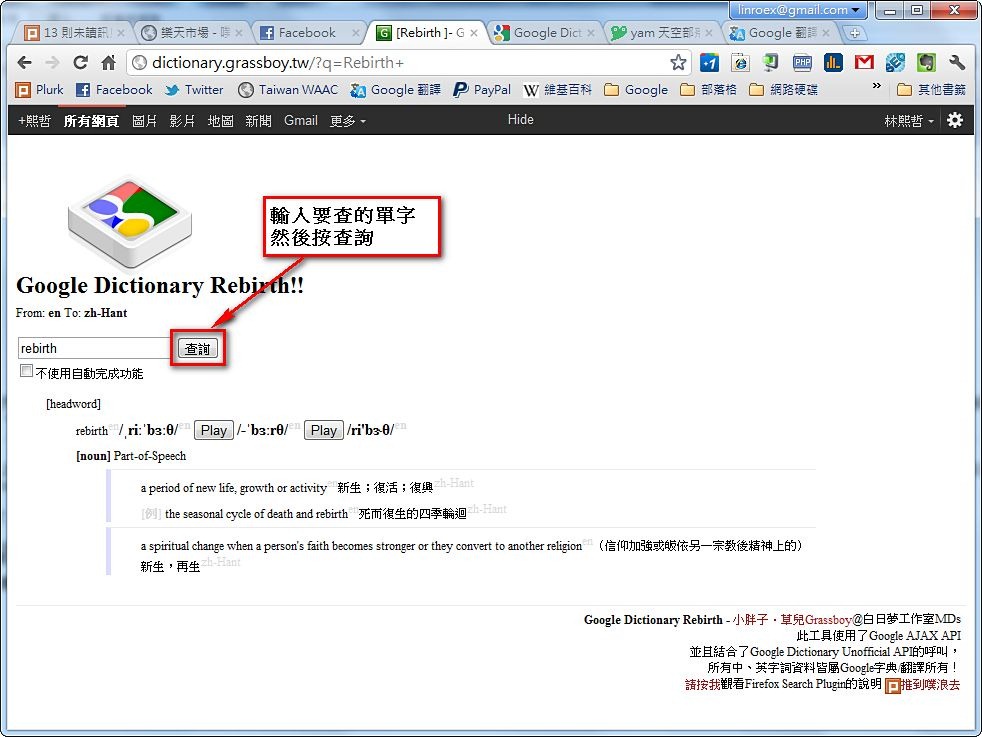
Task: Click the PHP extension icon
Action: point(802,63)
